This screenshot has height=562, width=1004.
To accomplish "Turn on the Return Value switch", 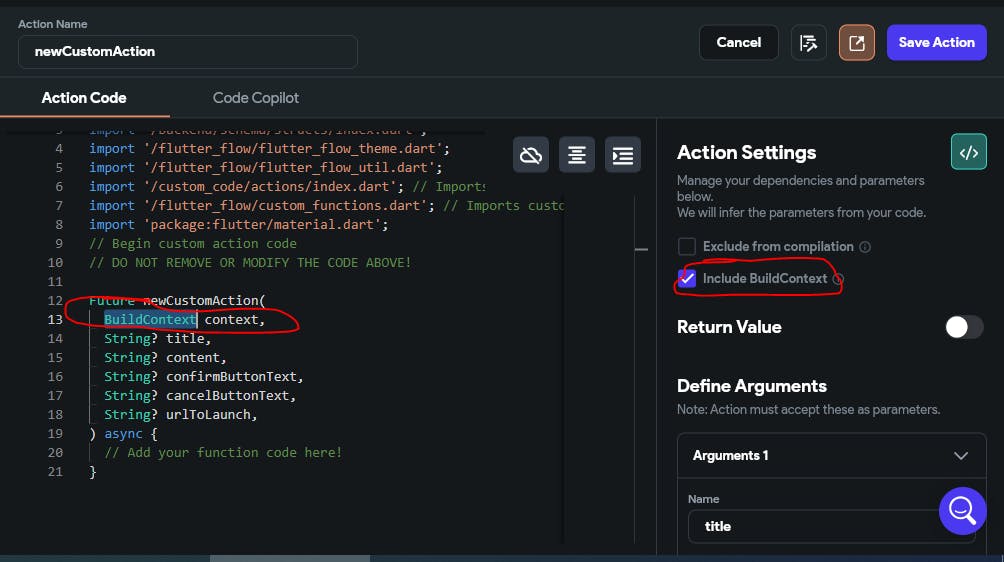I will click(964, 327).
